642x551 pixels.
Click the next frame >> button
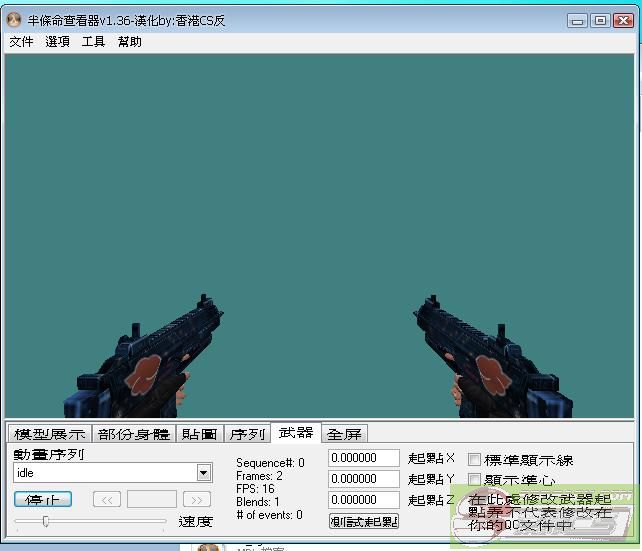click(197, 499)
